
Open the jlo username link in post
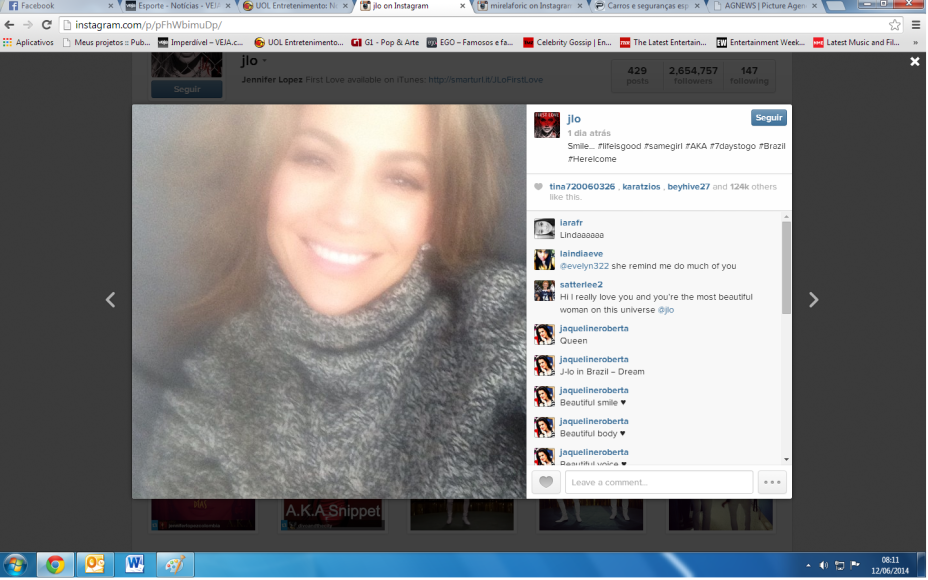573,118
